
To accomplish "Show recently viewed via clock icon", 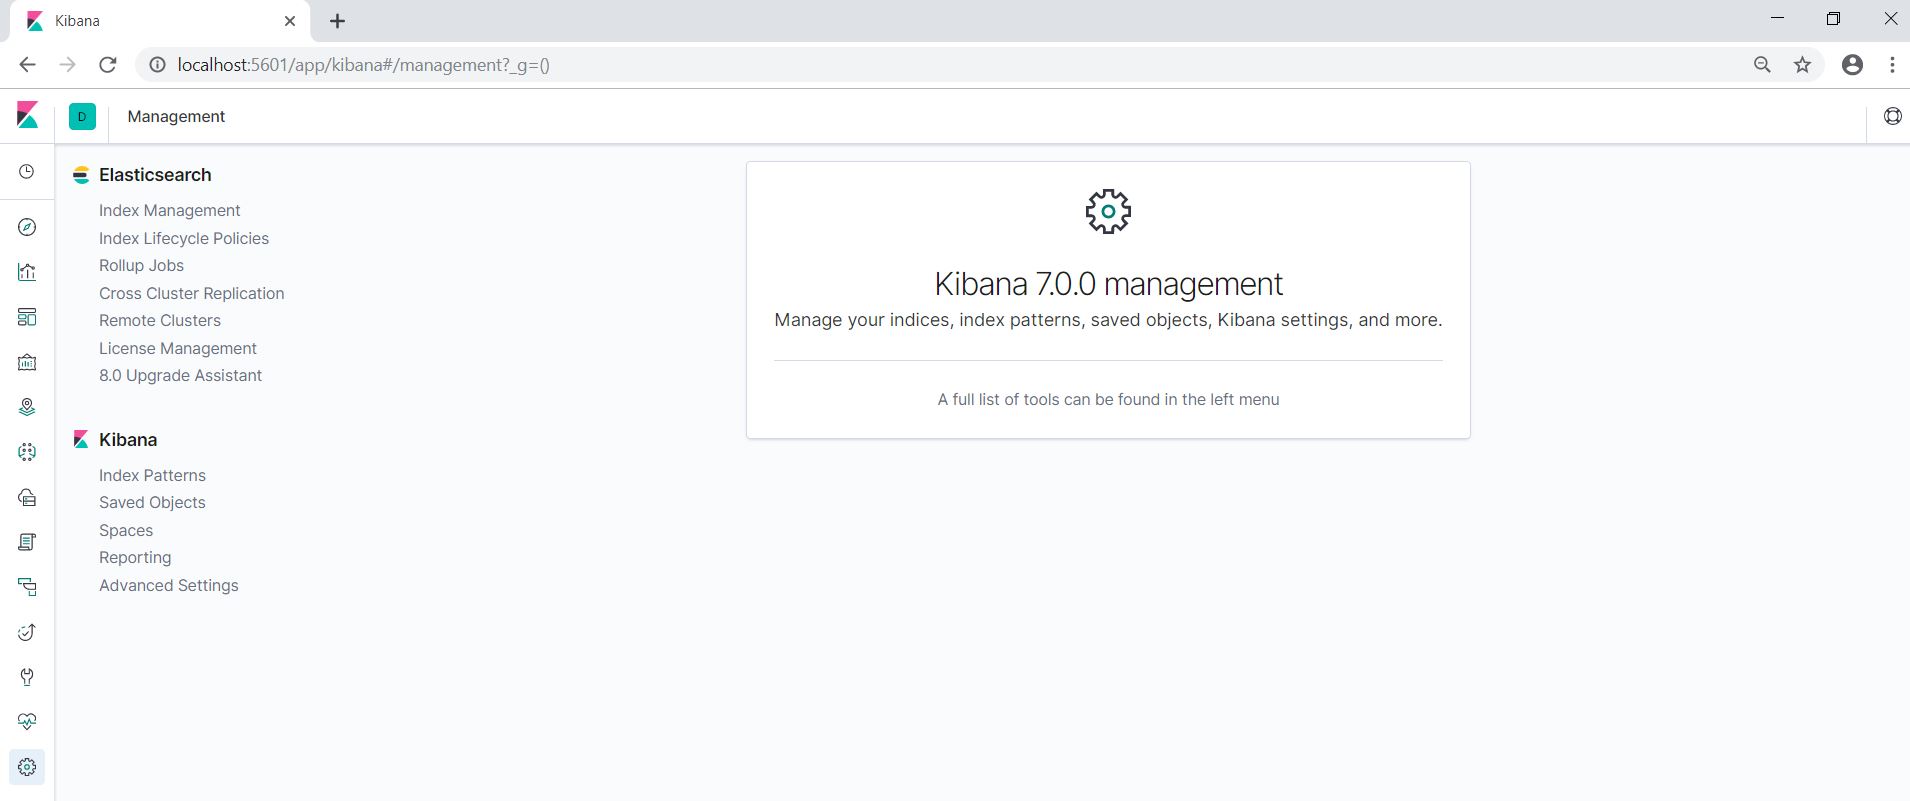I will (27, 172).
